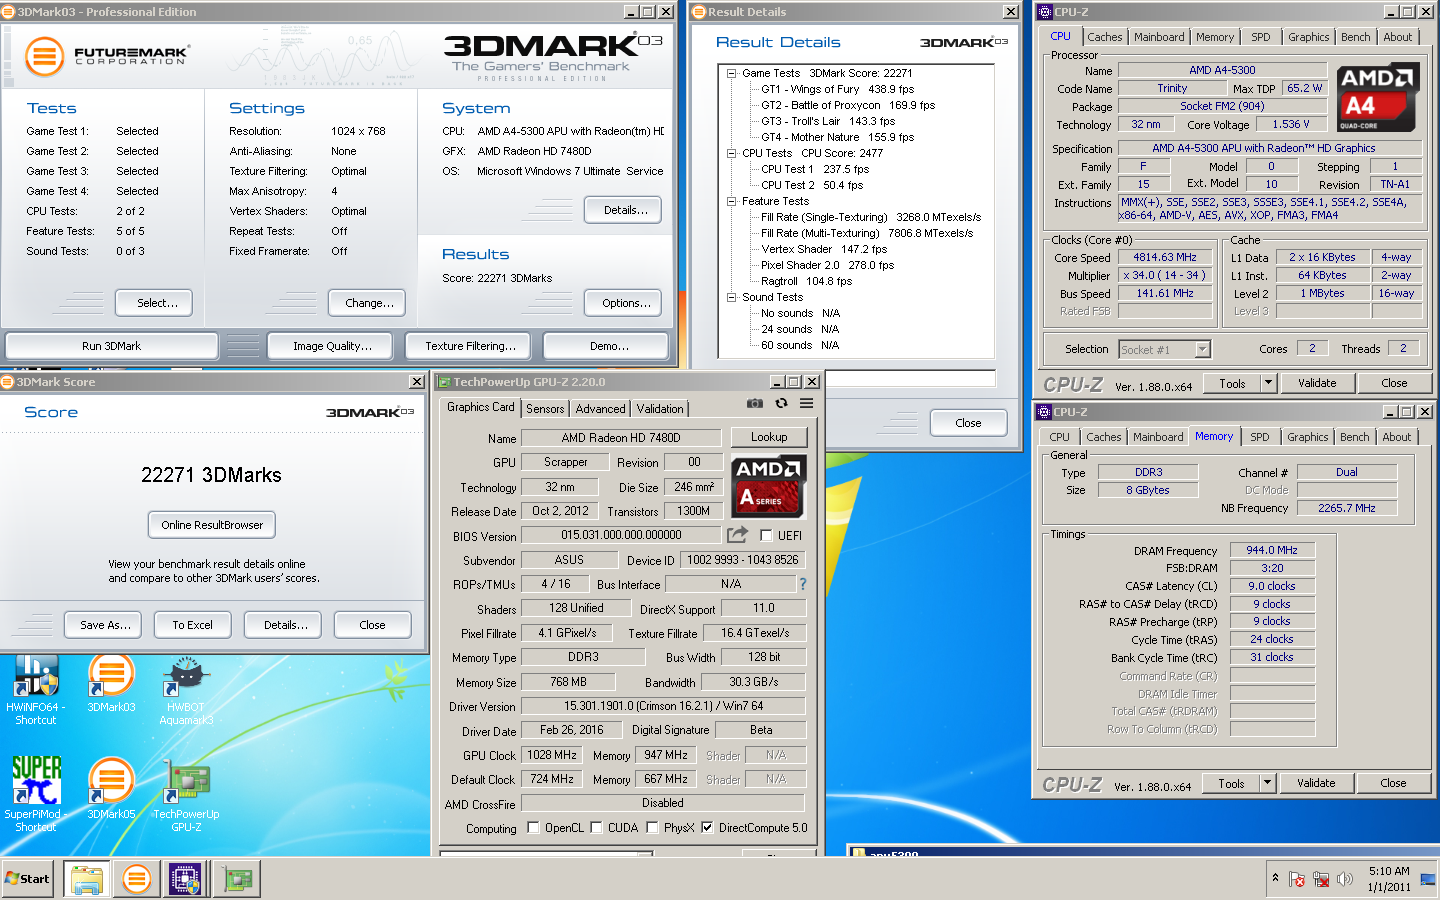Image resolution: width=1440 pixels, height=900 pixels.
Task: Collapse the CPU Tests tree node
Action: (x=731, y=153)
